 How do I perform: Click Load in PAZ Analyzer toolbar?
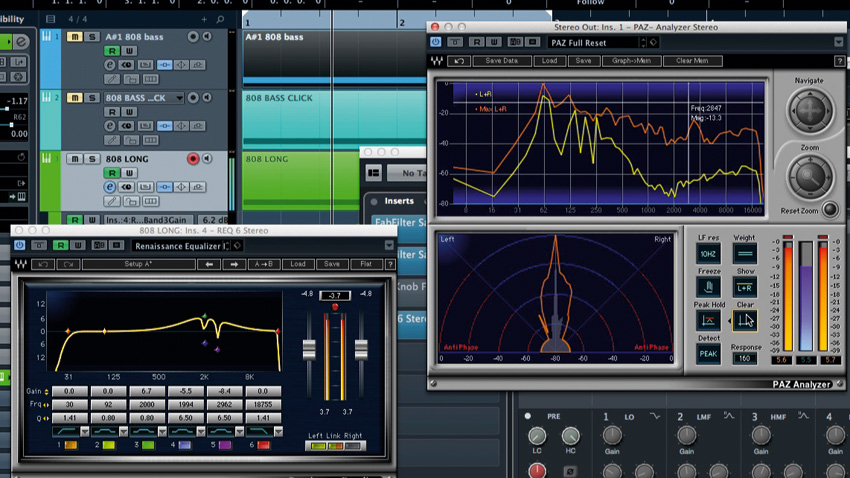pos(549,61)
